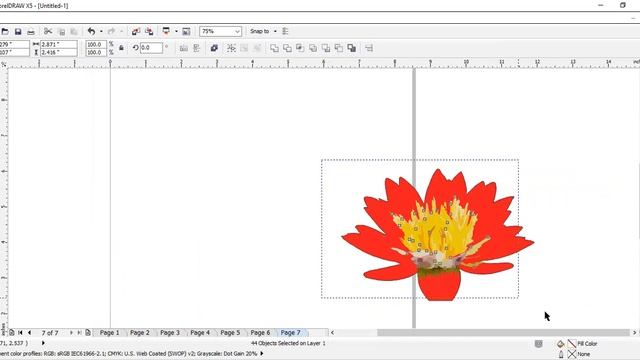Click the outline pen status icon
The image size is (640, 360).
[x=561, y=354]
